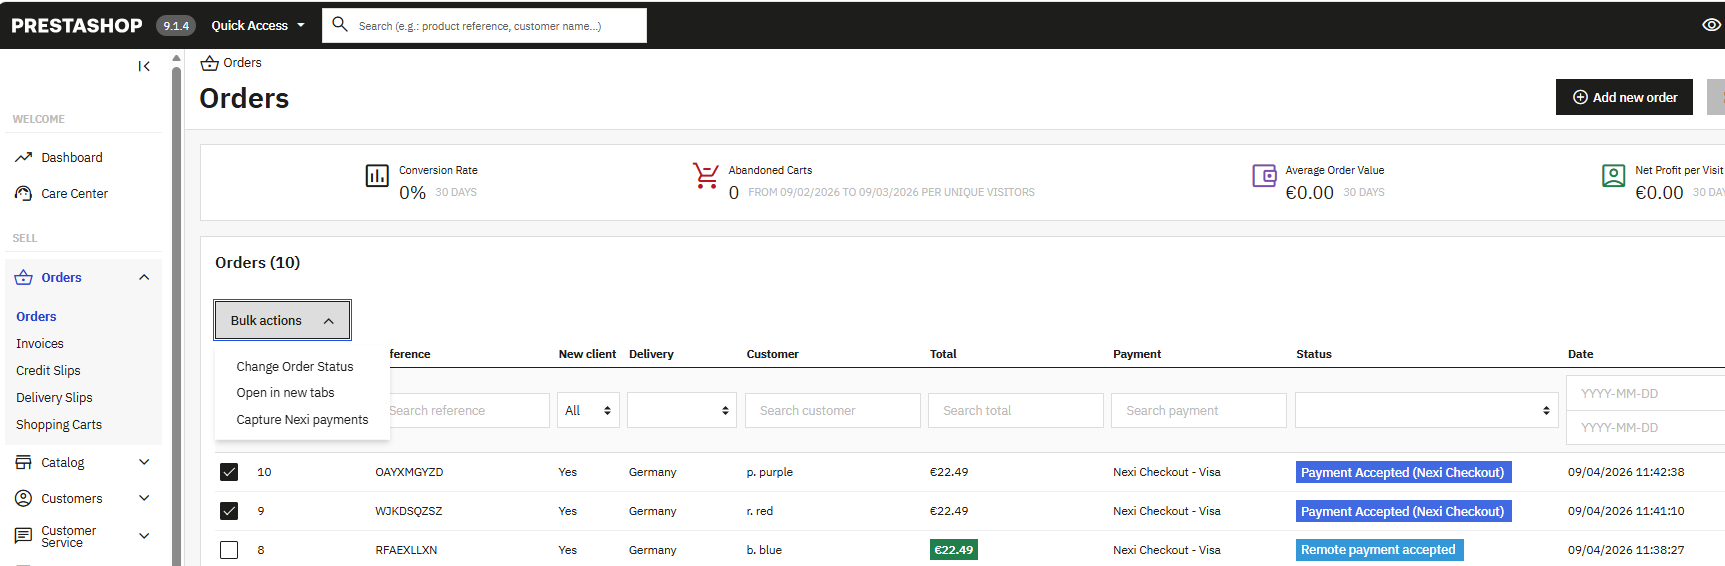1725x566 pixels.
Task: Sort by the Date column header
Action: click(1580, 354)
